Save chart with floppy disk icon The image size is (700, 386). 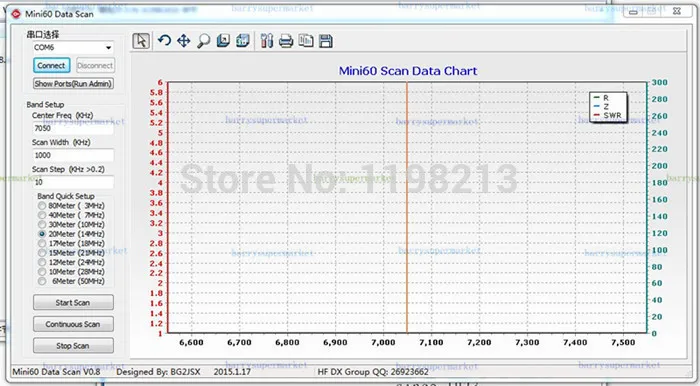(326, 41)
